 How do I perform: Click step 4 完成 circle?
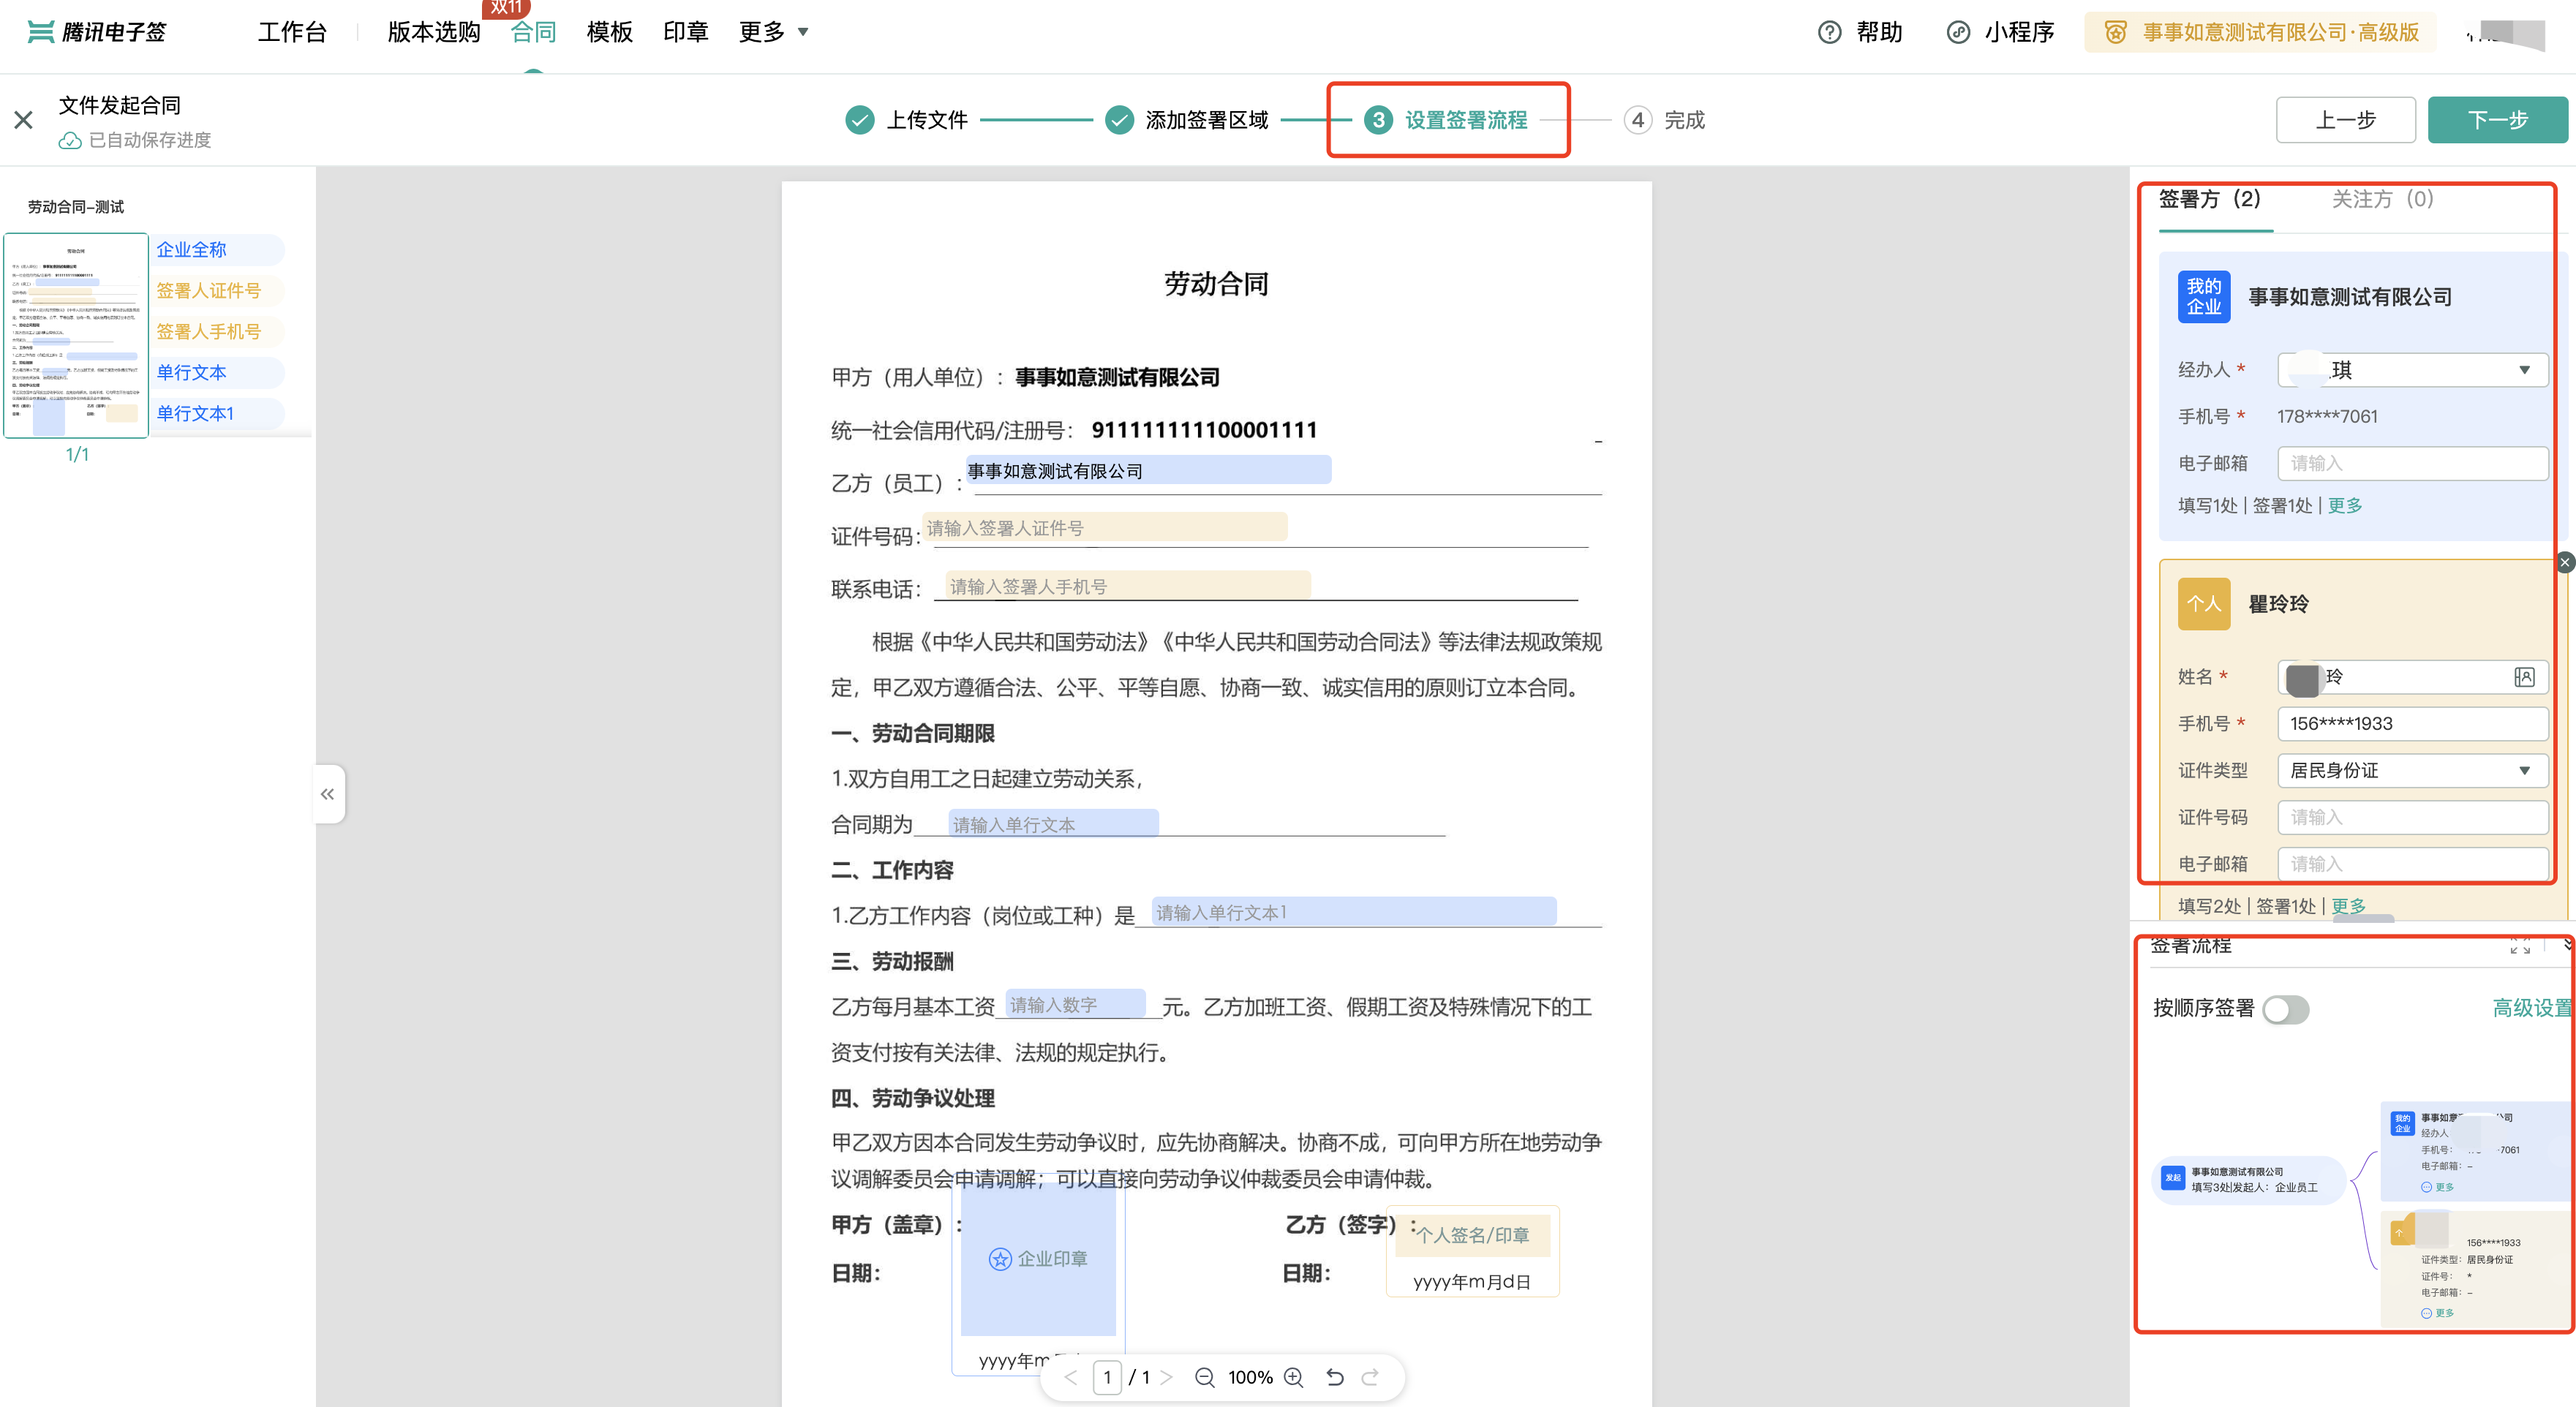[1638, 120]
